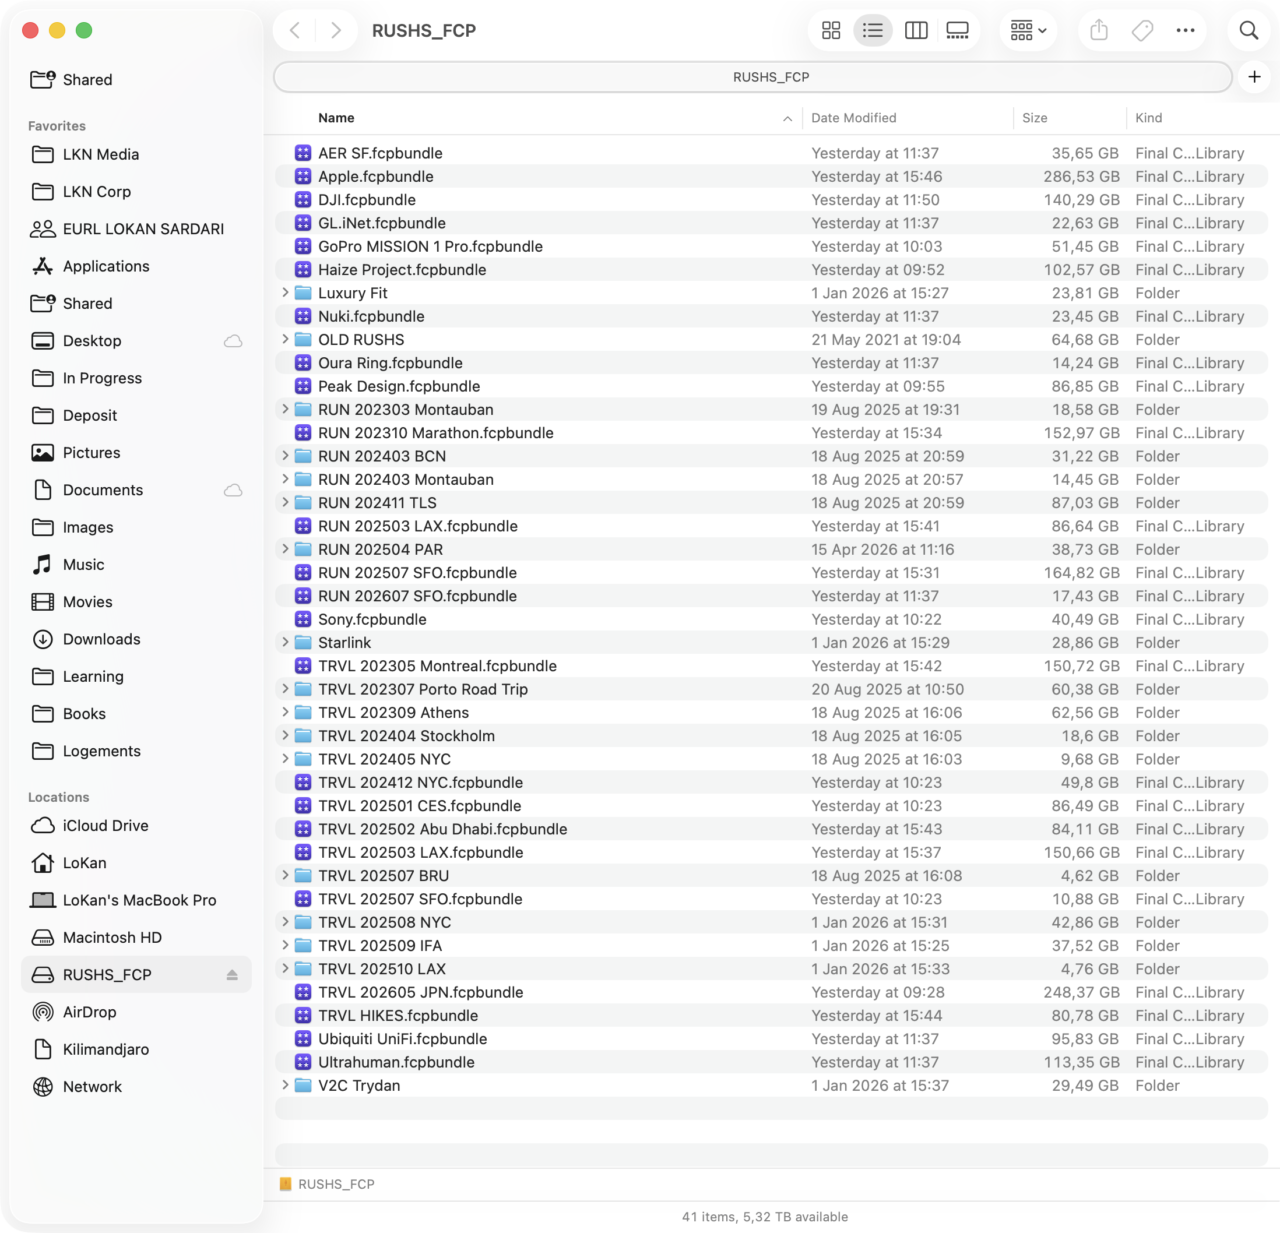This screenshot has width=1280, height=1233.
Task: Click the Pictures sidebar icon
Action: pos(43,453)
